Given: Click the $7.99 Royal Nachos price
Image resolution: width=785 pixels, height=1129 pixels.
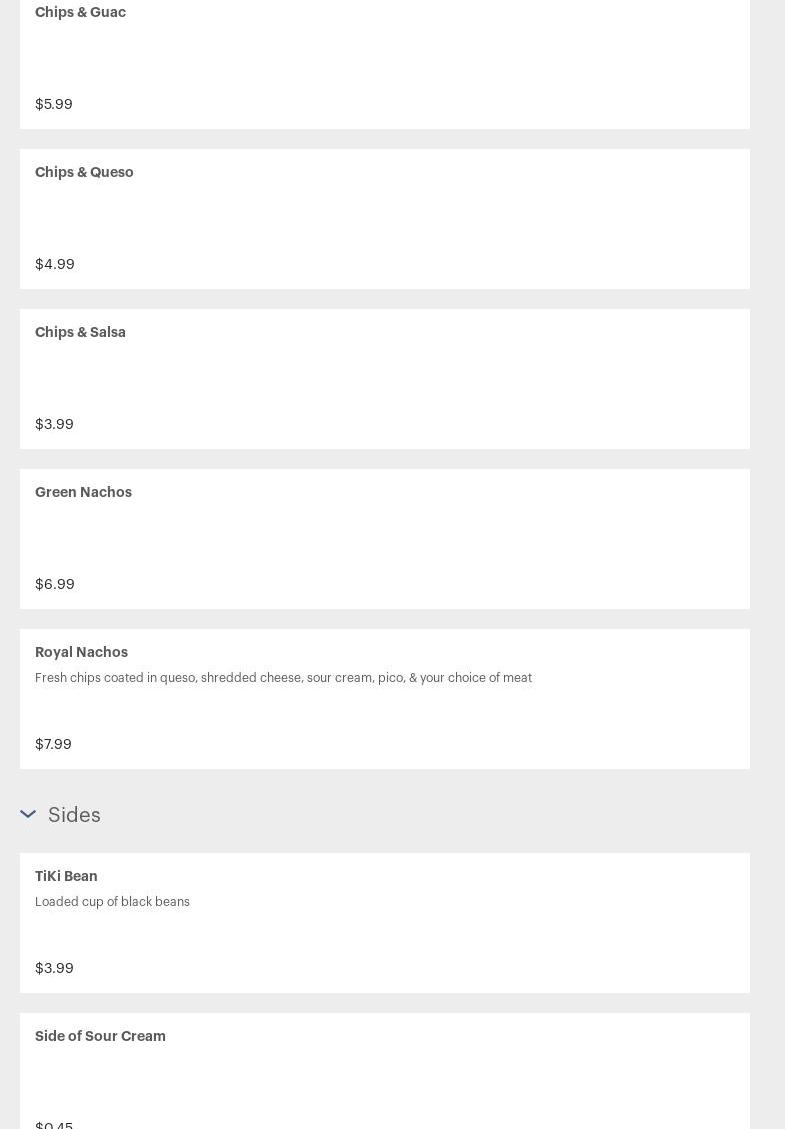Looking at the screenshot, I should click(53, 744).
